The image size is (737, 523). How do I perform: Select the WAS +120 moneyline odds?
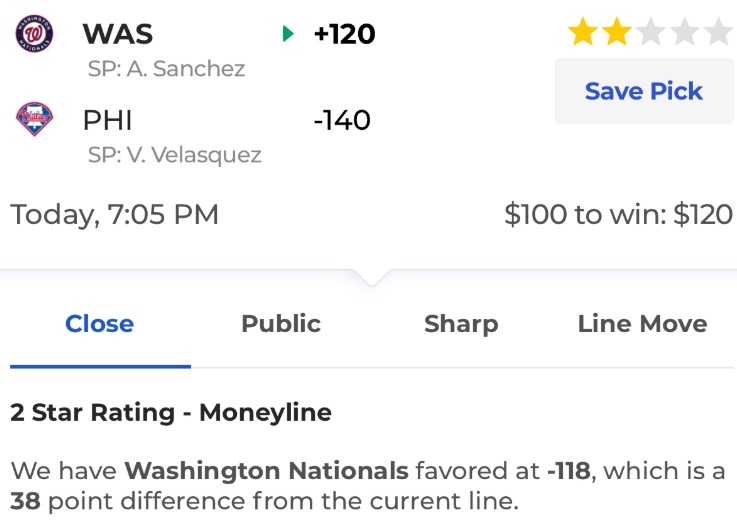click(x=345, y=34)
